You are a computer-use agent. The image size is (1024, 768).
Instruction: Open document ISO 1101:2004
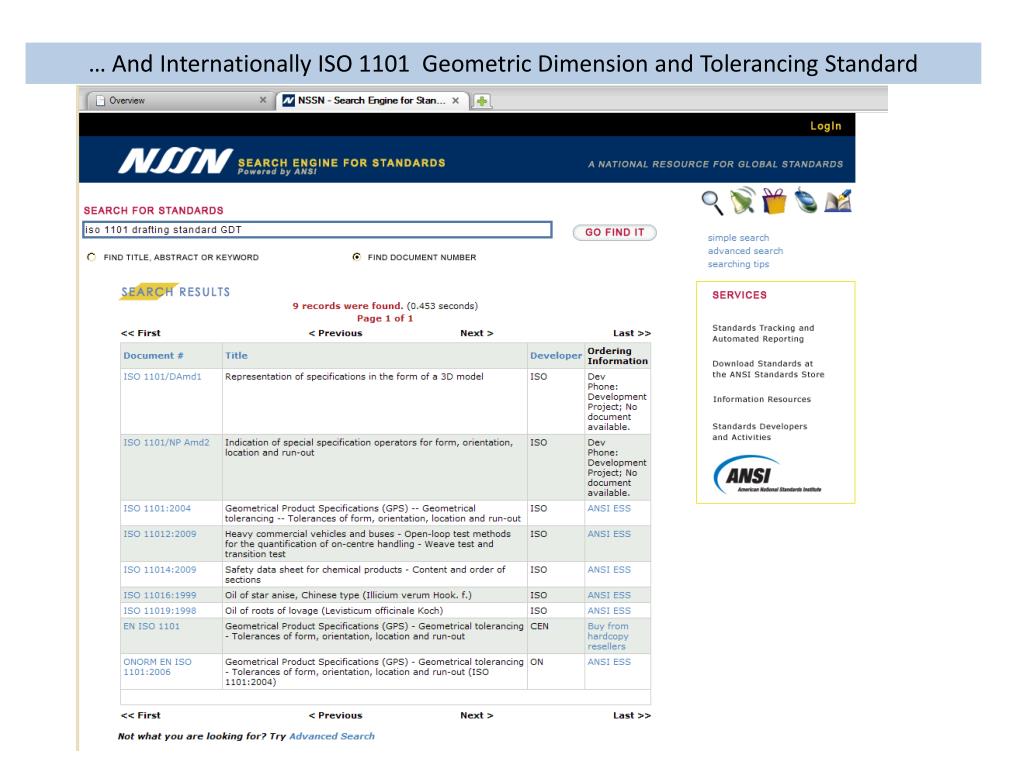(157, 509)
